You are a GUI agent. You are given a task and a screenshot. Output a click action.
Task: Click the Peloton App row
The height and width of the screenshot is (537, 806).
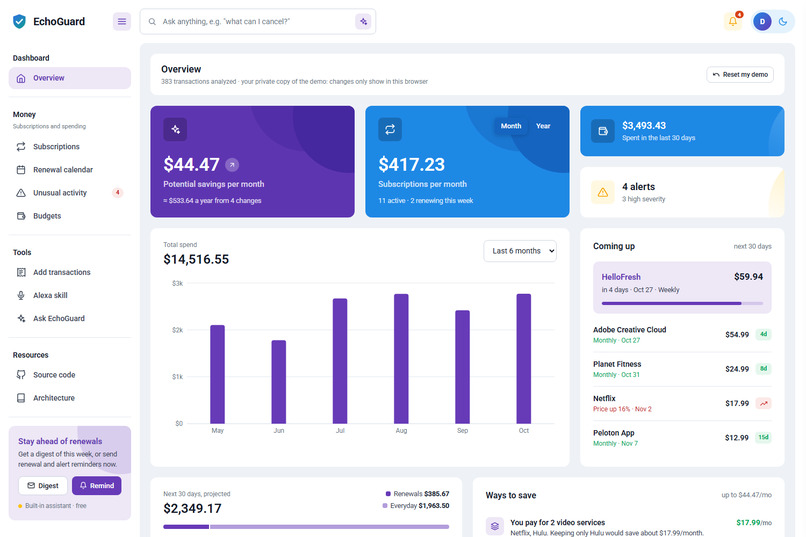tap(682, 438)
